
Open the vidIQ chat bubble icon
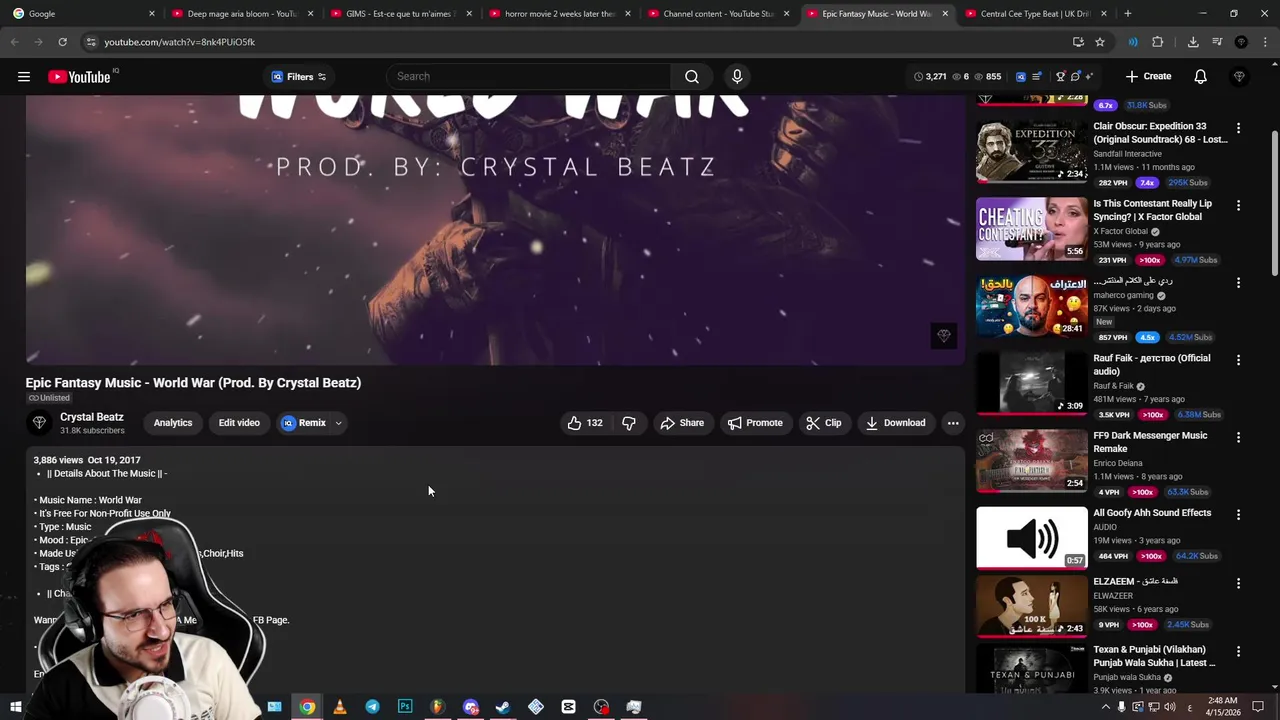(x=1075, y=76)
